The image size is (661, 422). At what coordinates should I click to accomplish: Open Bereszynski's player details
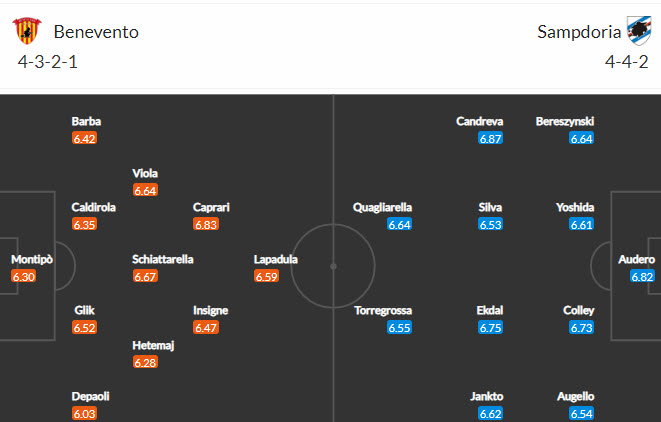click(565, 122)
